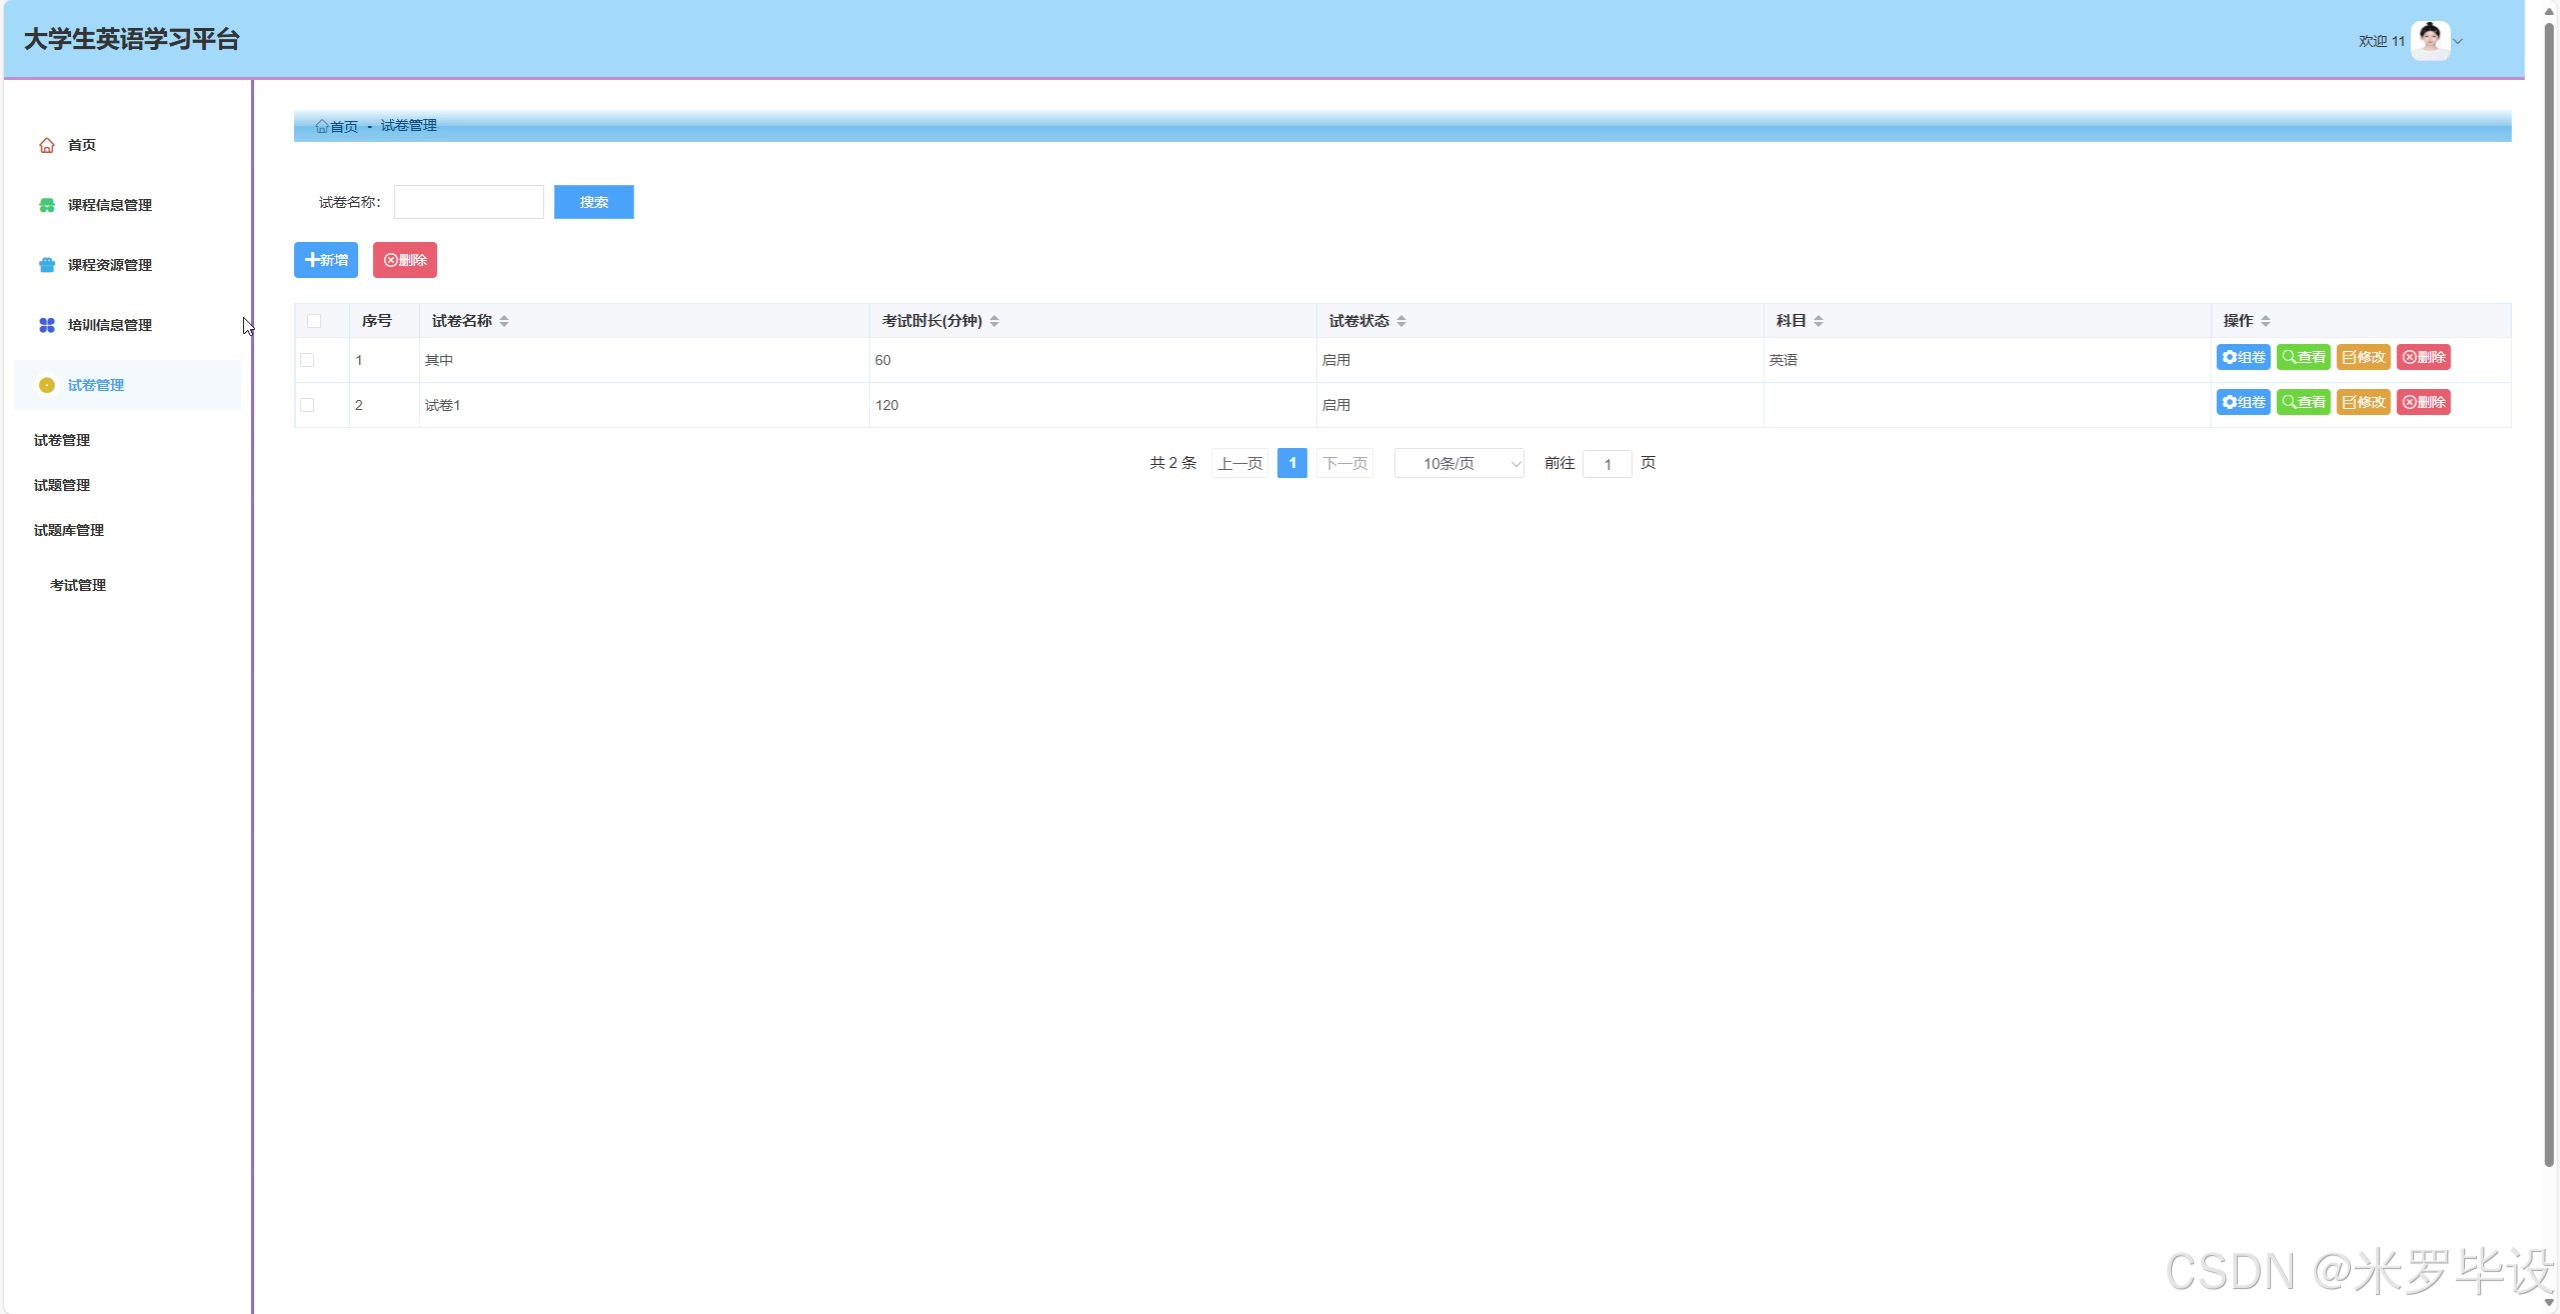Click the page scrollbar on right edge

[x=2549, y=590]
